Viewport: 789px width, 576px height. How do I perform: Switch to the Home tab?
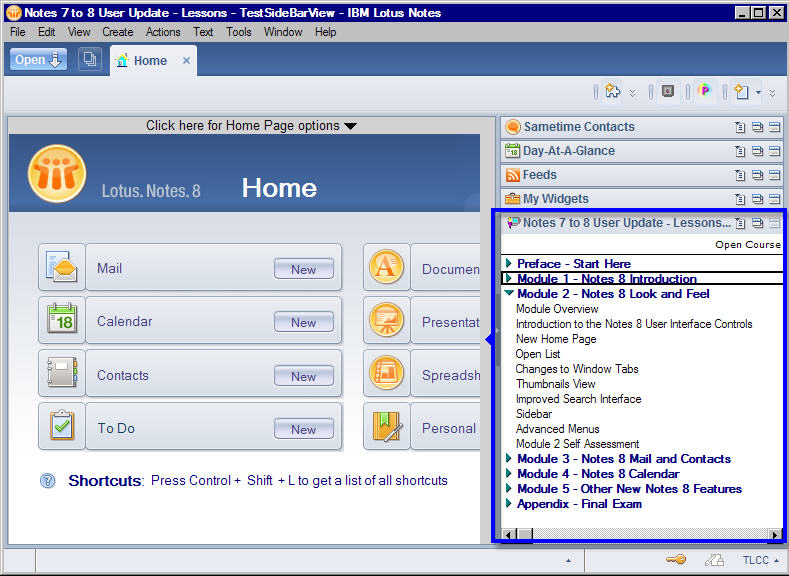point(150,61)
